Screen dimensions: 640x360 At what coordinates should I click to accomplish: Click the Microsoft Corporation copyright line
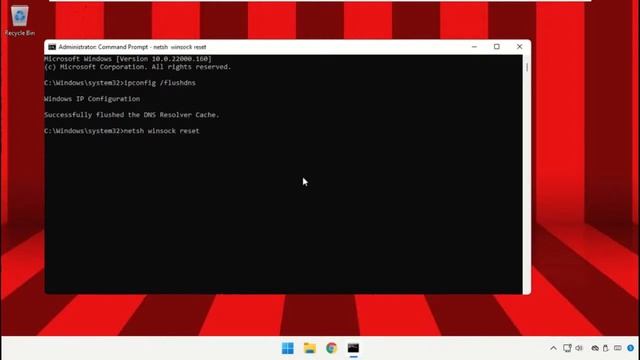tap(138, 67)
